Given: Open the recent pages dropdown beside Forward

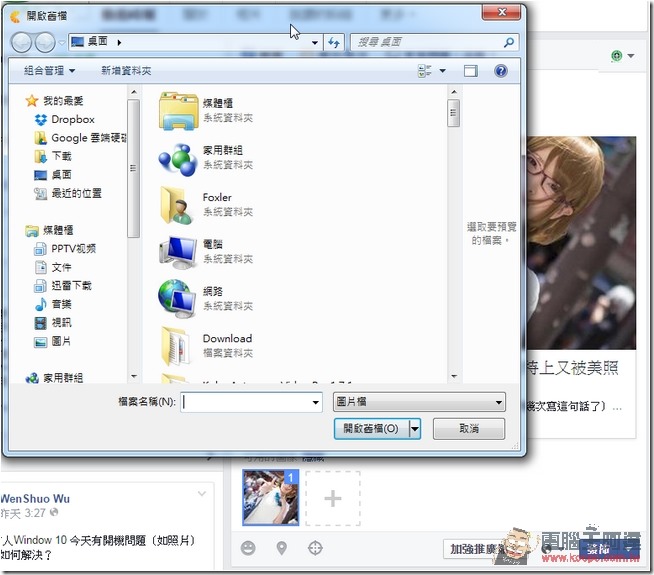Looking at the screenshot, I should coord(61,43).
